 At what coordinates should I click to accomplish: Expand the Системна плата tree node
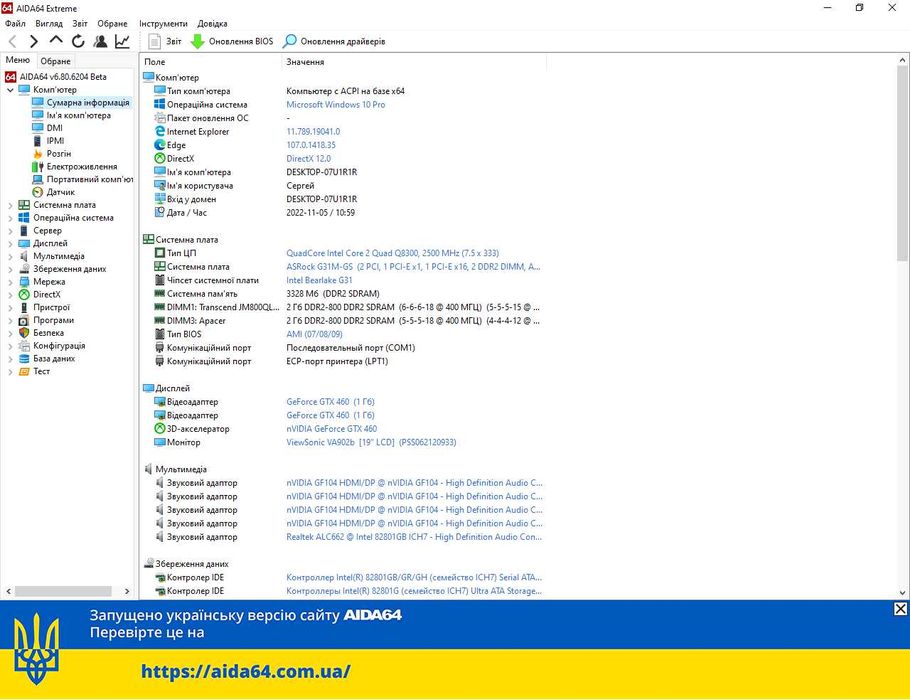(10, 205)
